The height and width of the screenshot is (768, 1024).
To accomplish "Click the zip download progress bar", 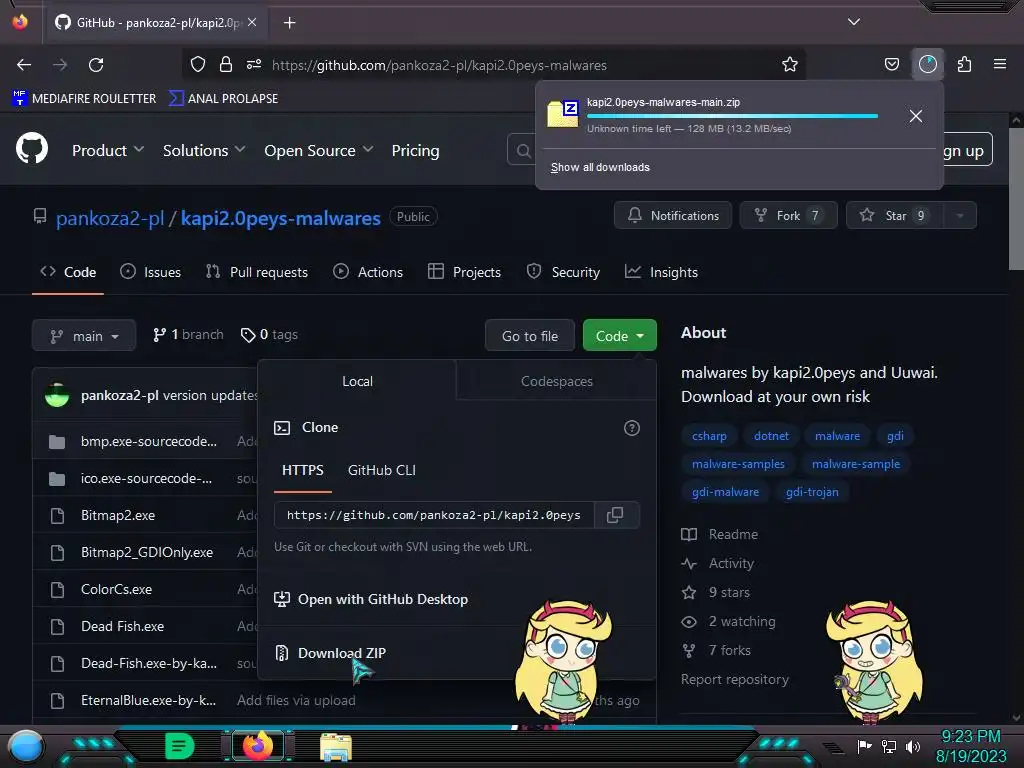I will click(732, 116).
